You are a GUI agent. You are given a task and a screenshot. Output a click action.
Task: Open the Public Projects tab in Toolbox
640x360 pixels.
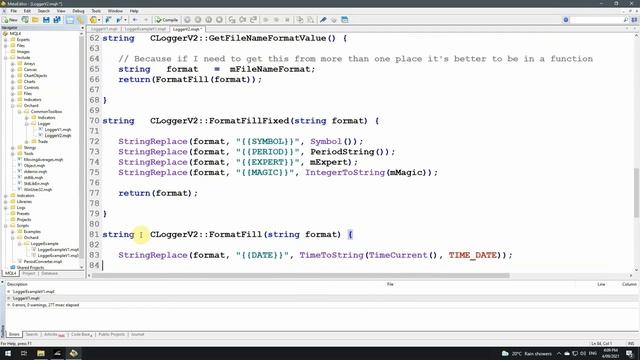[x=111, y=334]
